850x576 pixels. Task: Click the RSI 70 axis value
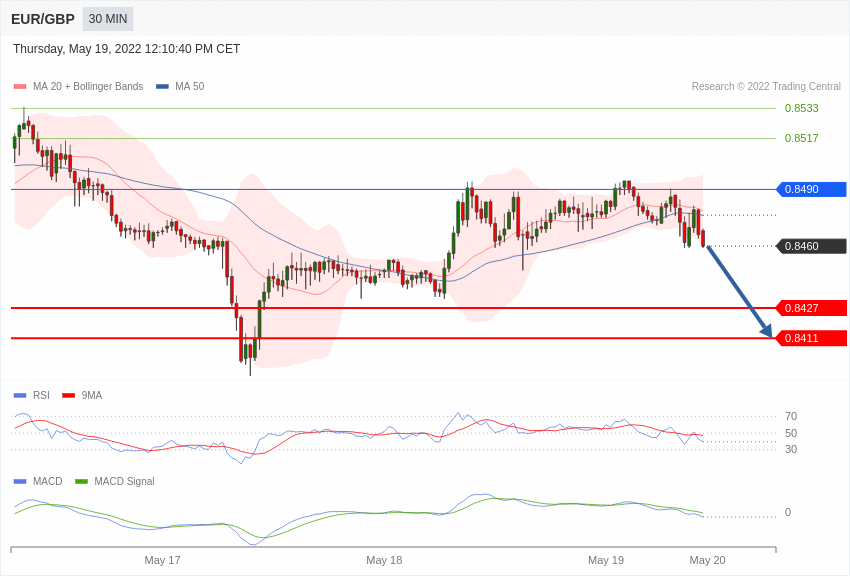click(791, 417)
